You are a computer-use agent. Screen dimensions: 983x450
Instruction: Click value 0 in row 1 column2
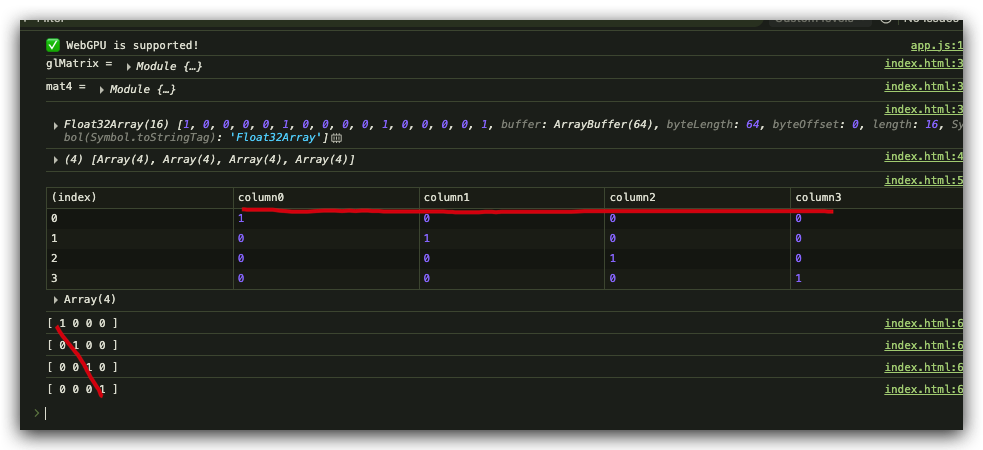[x=612, y=239]
